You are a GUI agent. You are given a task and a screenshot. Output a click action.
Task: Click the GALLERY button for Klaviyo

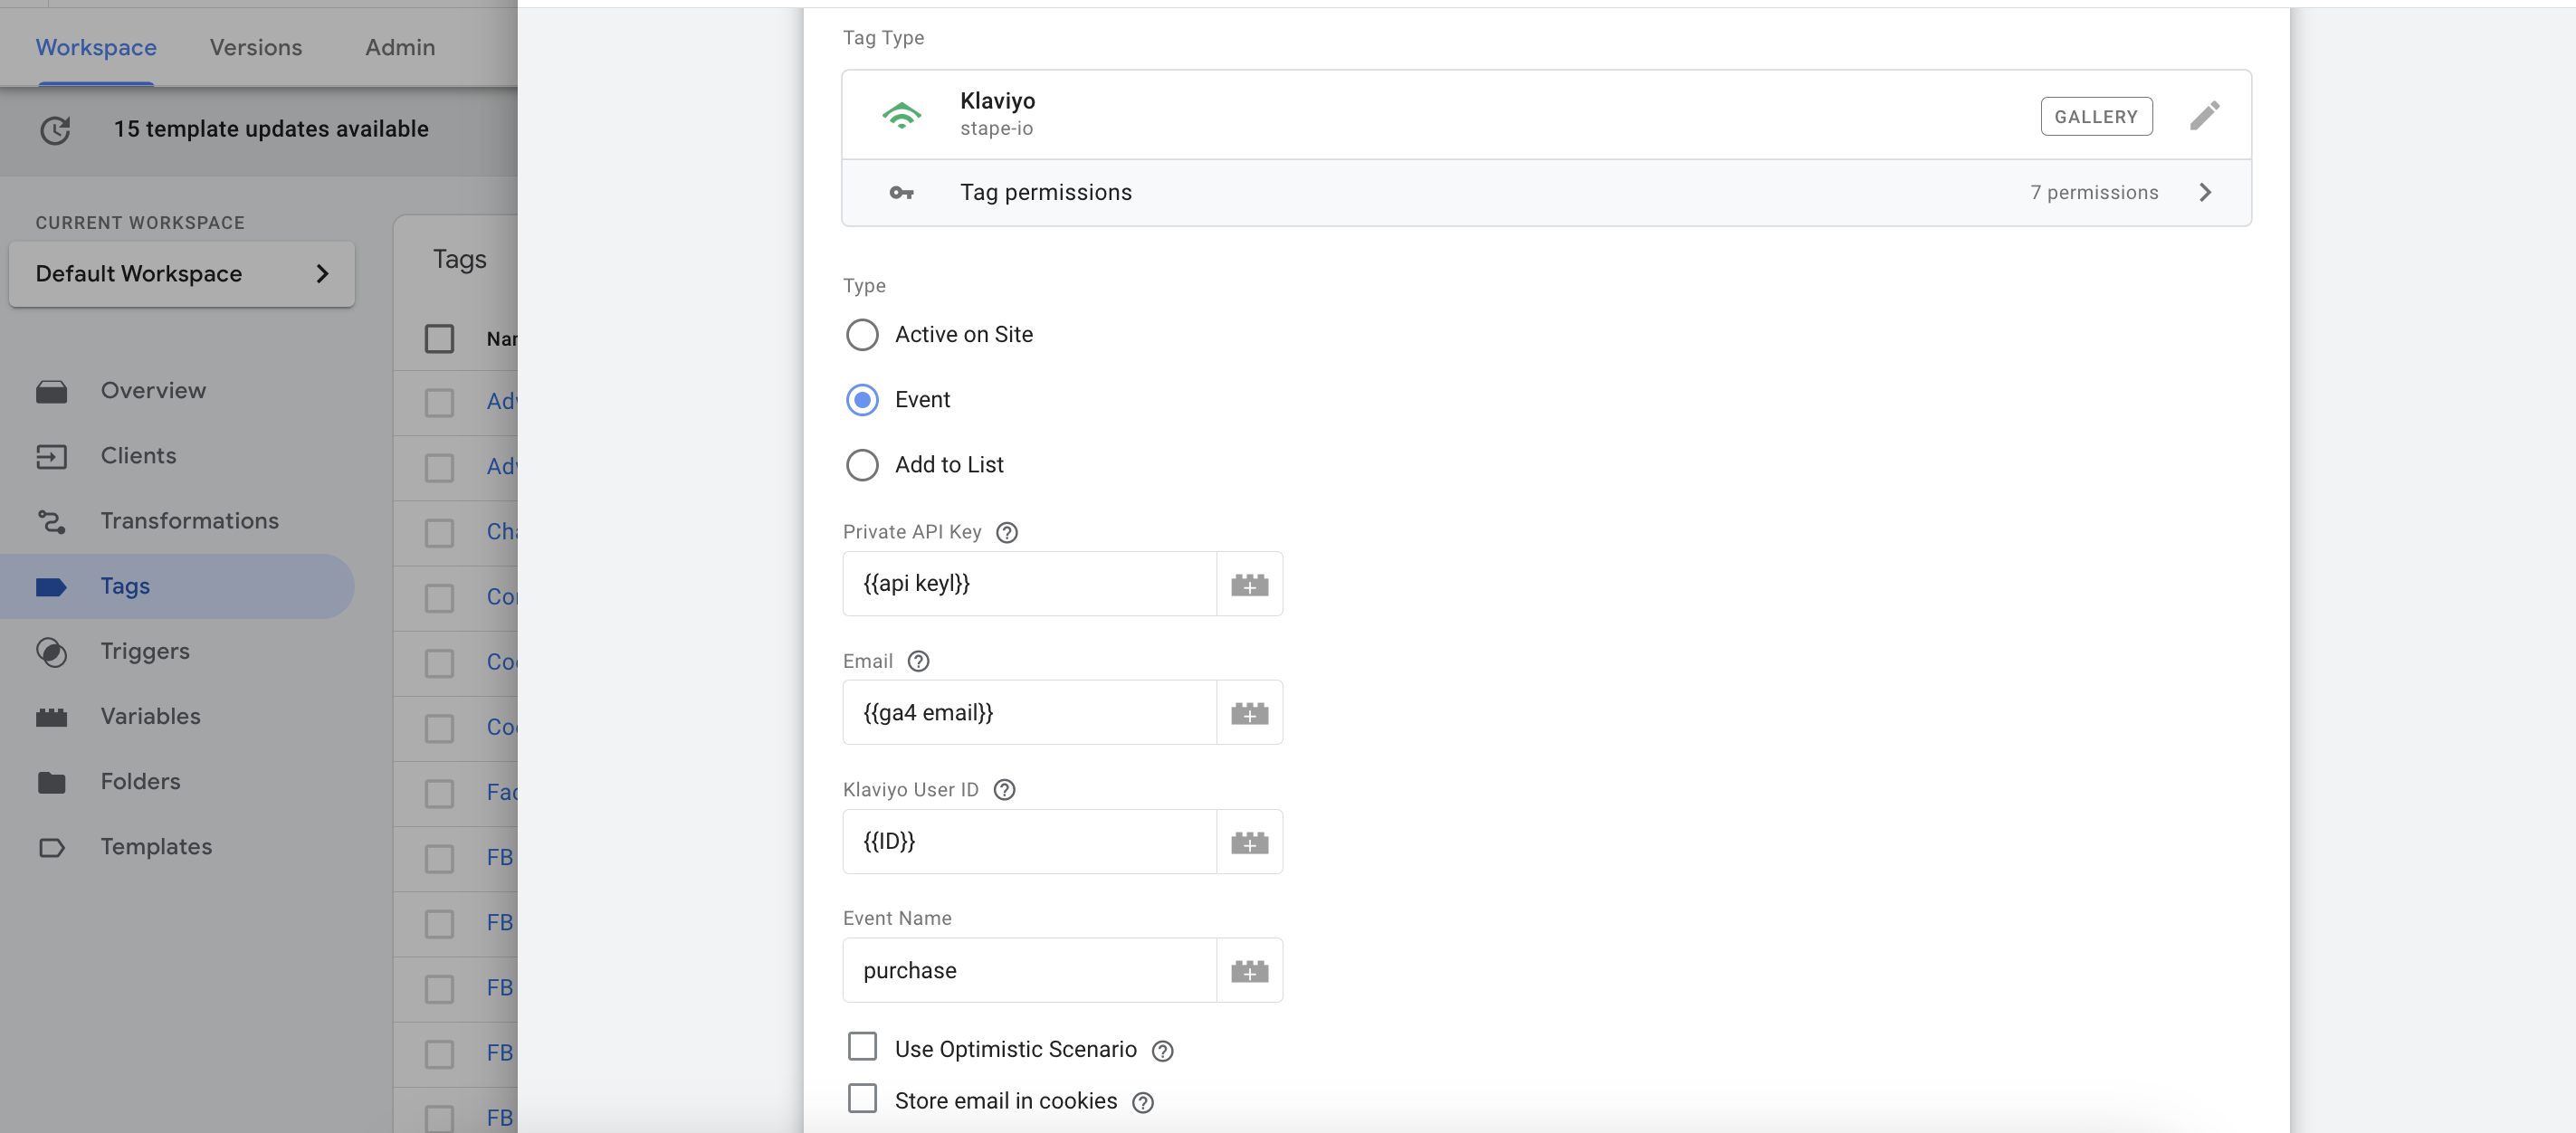(x=2094, y=115)
